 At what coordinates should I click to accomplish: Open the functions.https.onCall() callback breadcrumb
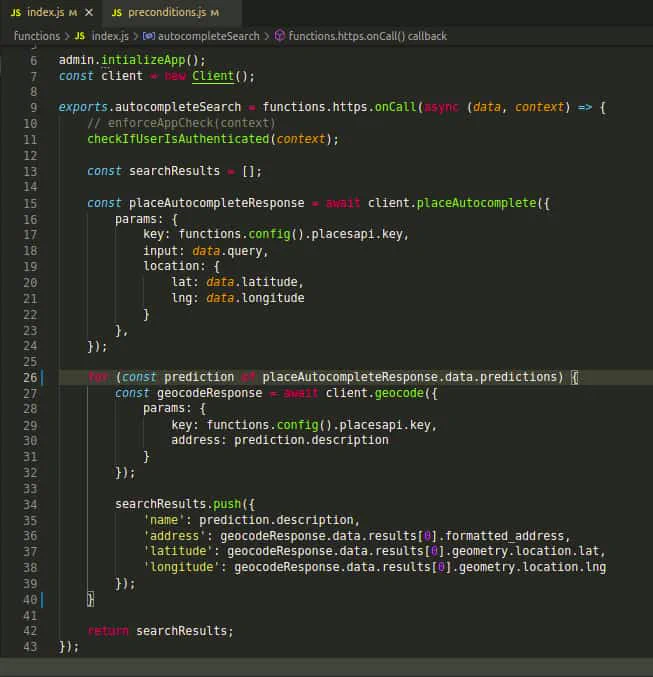coord(368,36)
